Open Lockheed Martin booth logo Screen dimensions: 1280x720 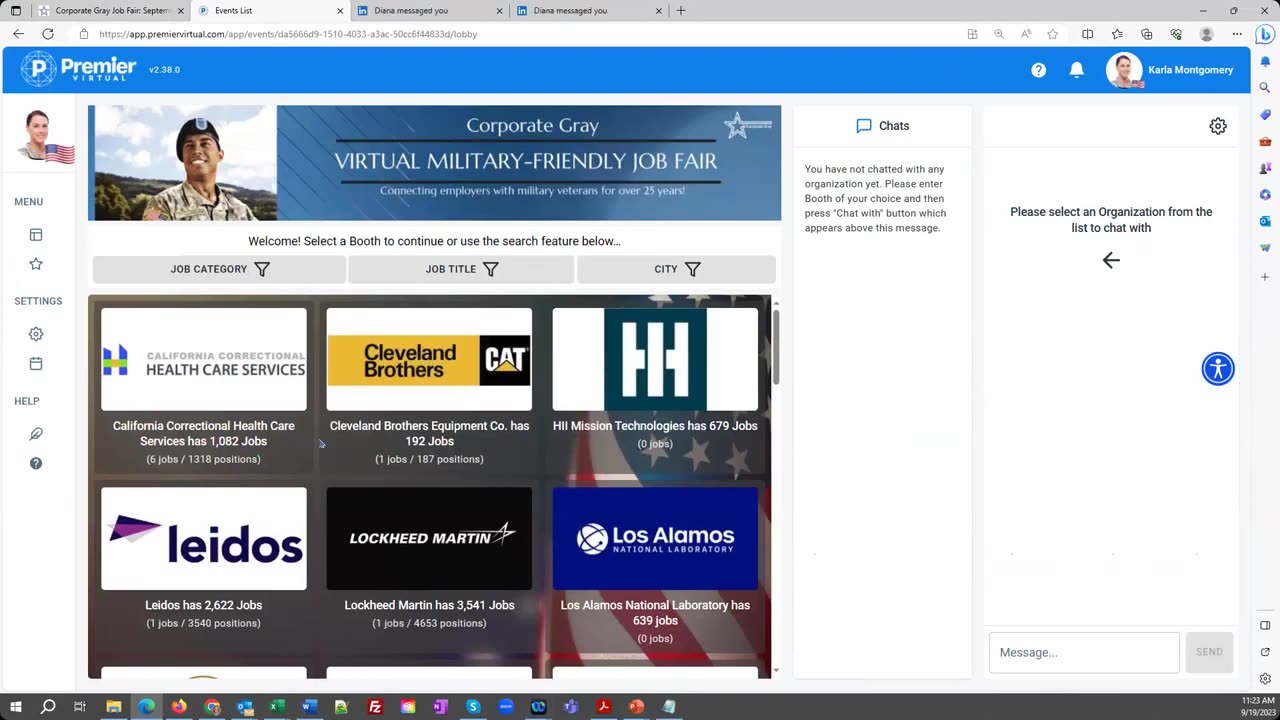click(x=429, y=539)
